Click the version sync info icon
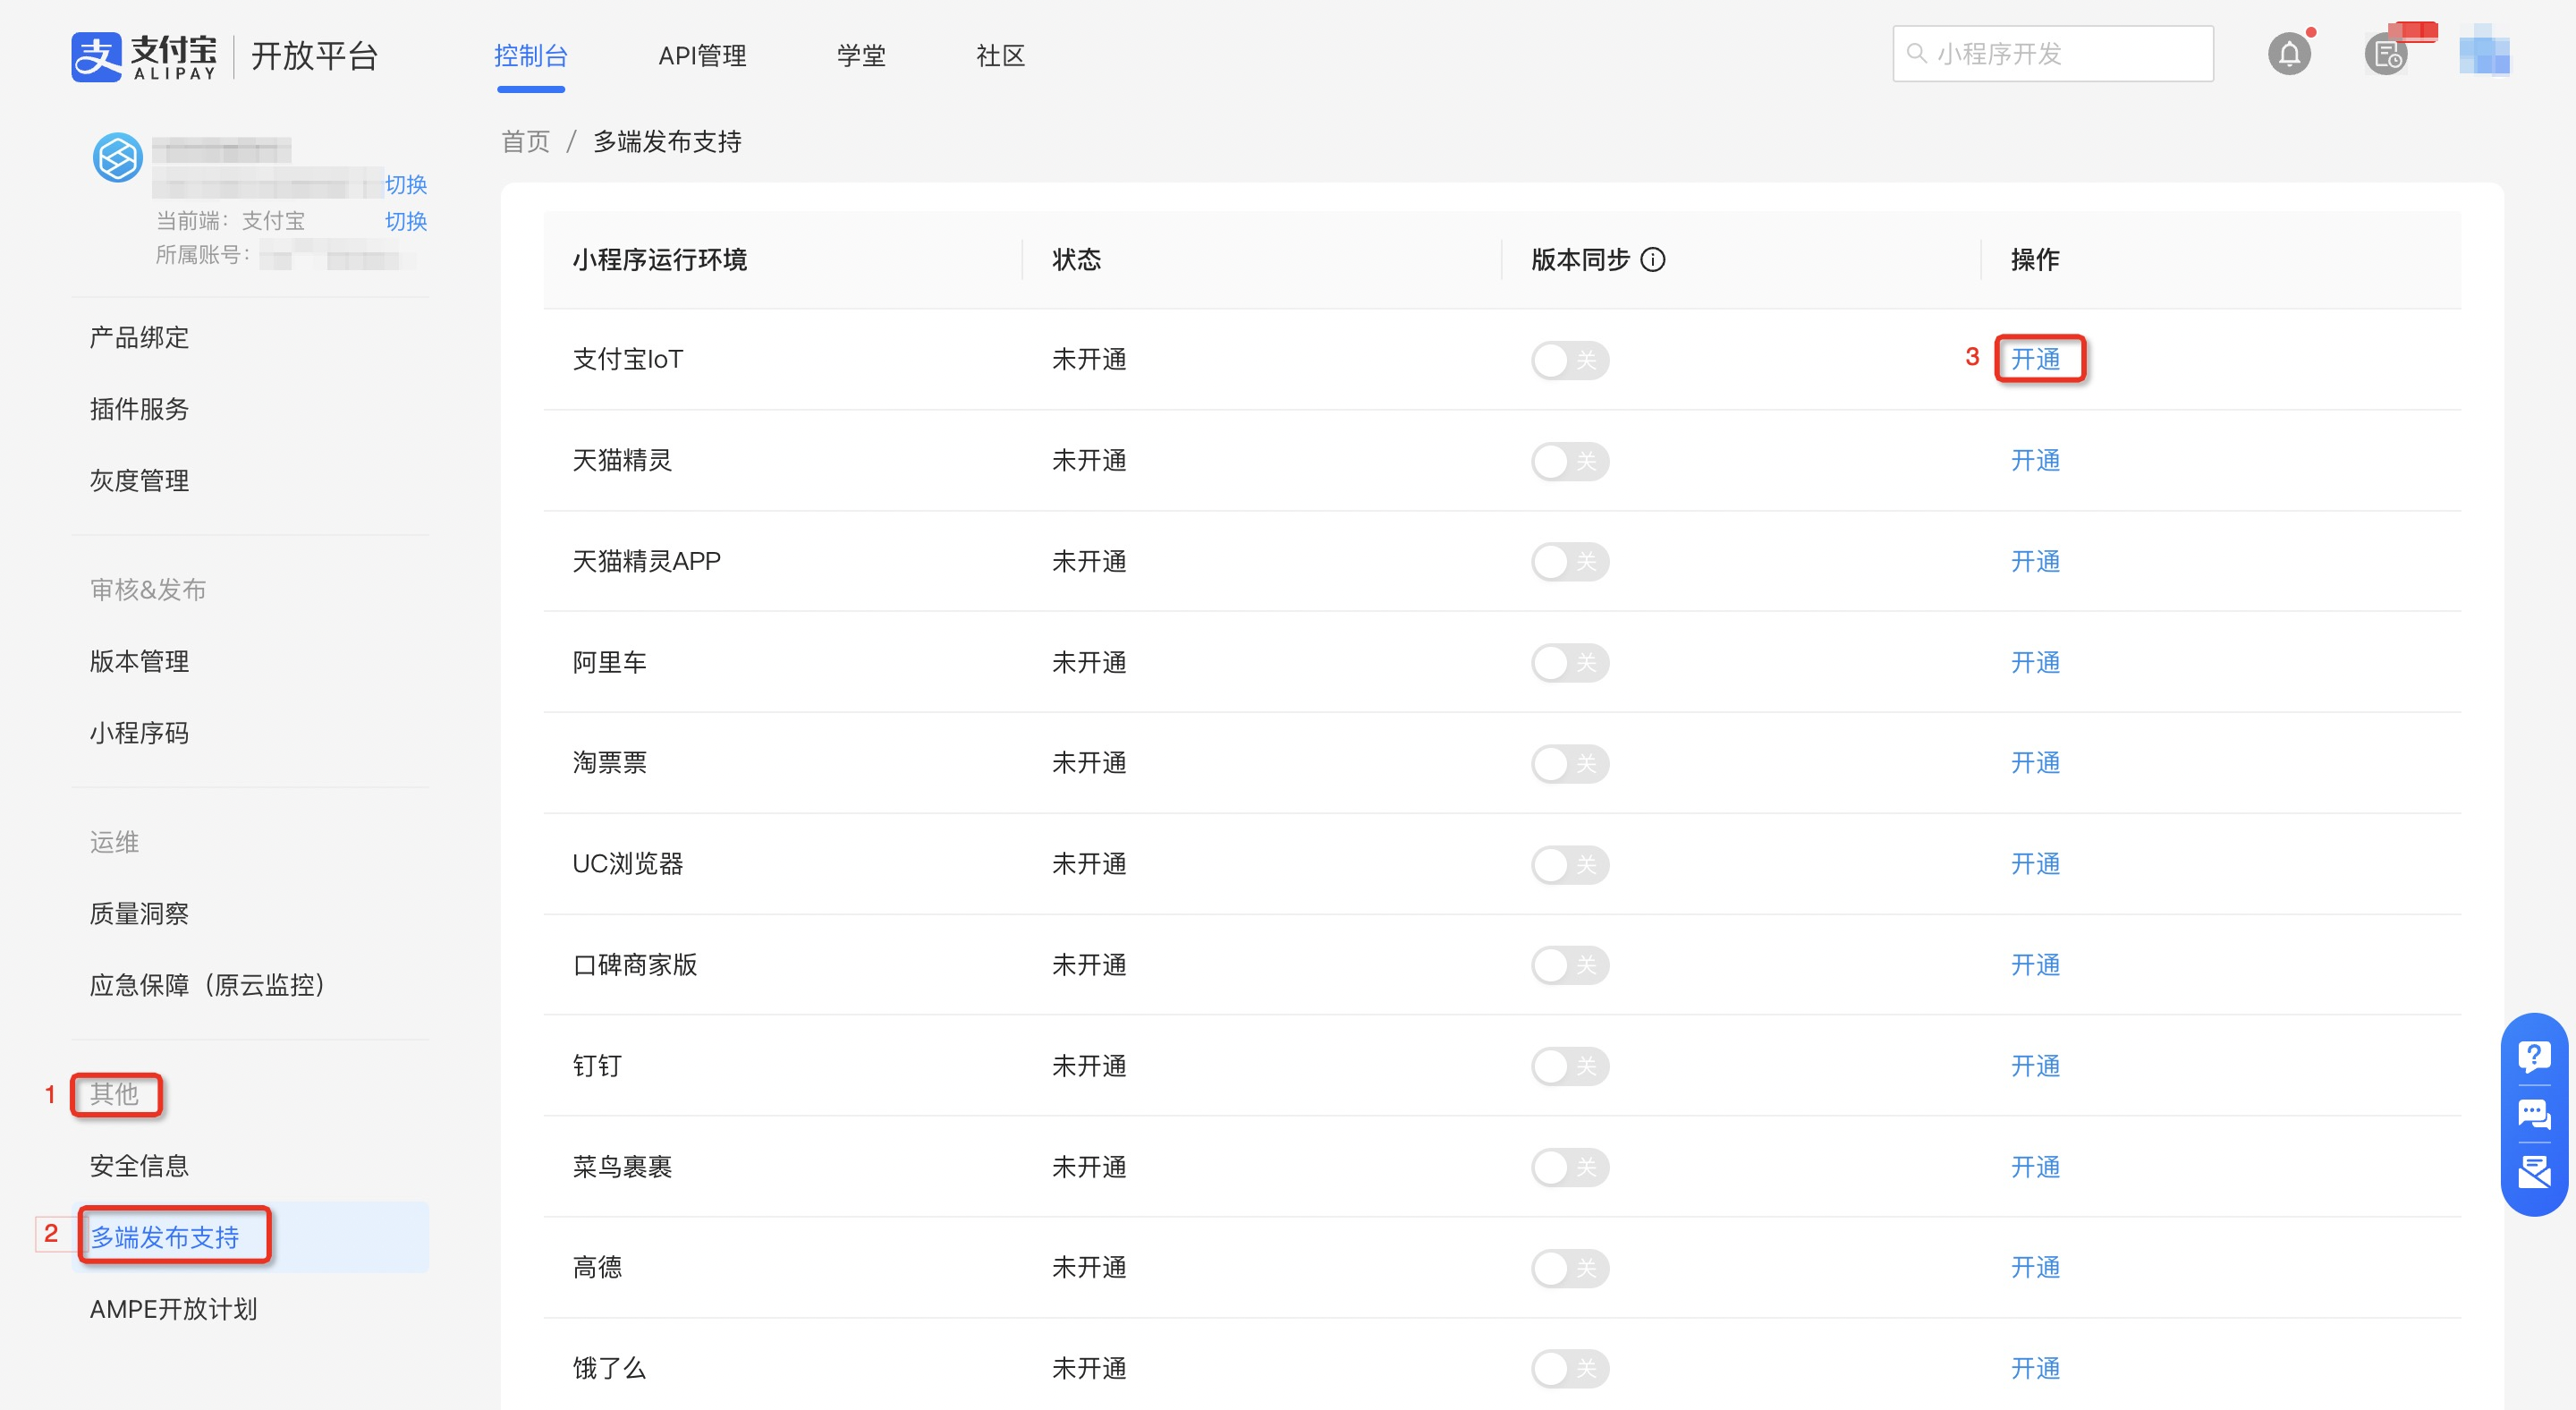Screen dimensions: 2576x1410 pos(1653,260)
